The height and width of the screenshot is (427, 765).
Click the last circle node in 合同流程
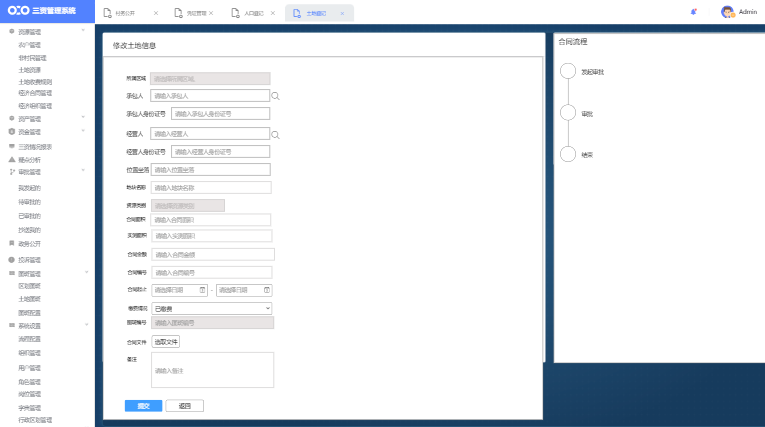click(x=569, y=154)
